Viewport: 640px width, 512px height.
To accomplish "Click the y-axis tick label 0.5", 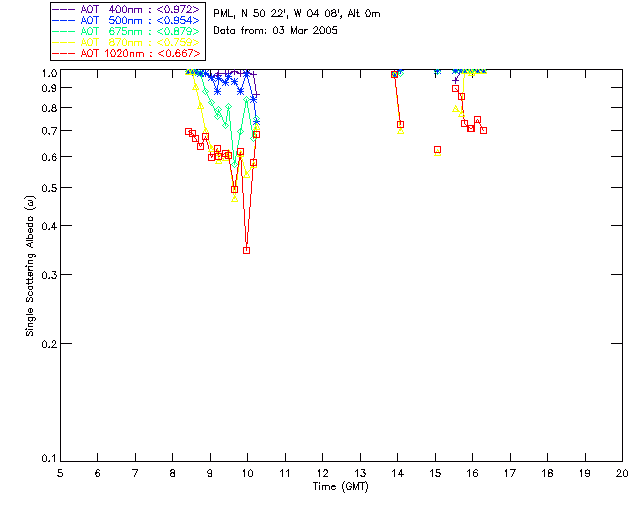I will [49, 188].
